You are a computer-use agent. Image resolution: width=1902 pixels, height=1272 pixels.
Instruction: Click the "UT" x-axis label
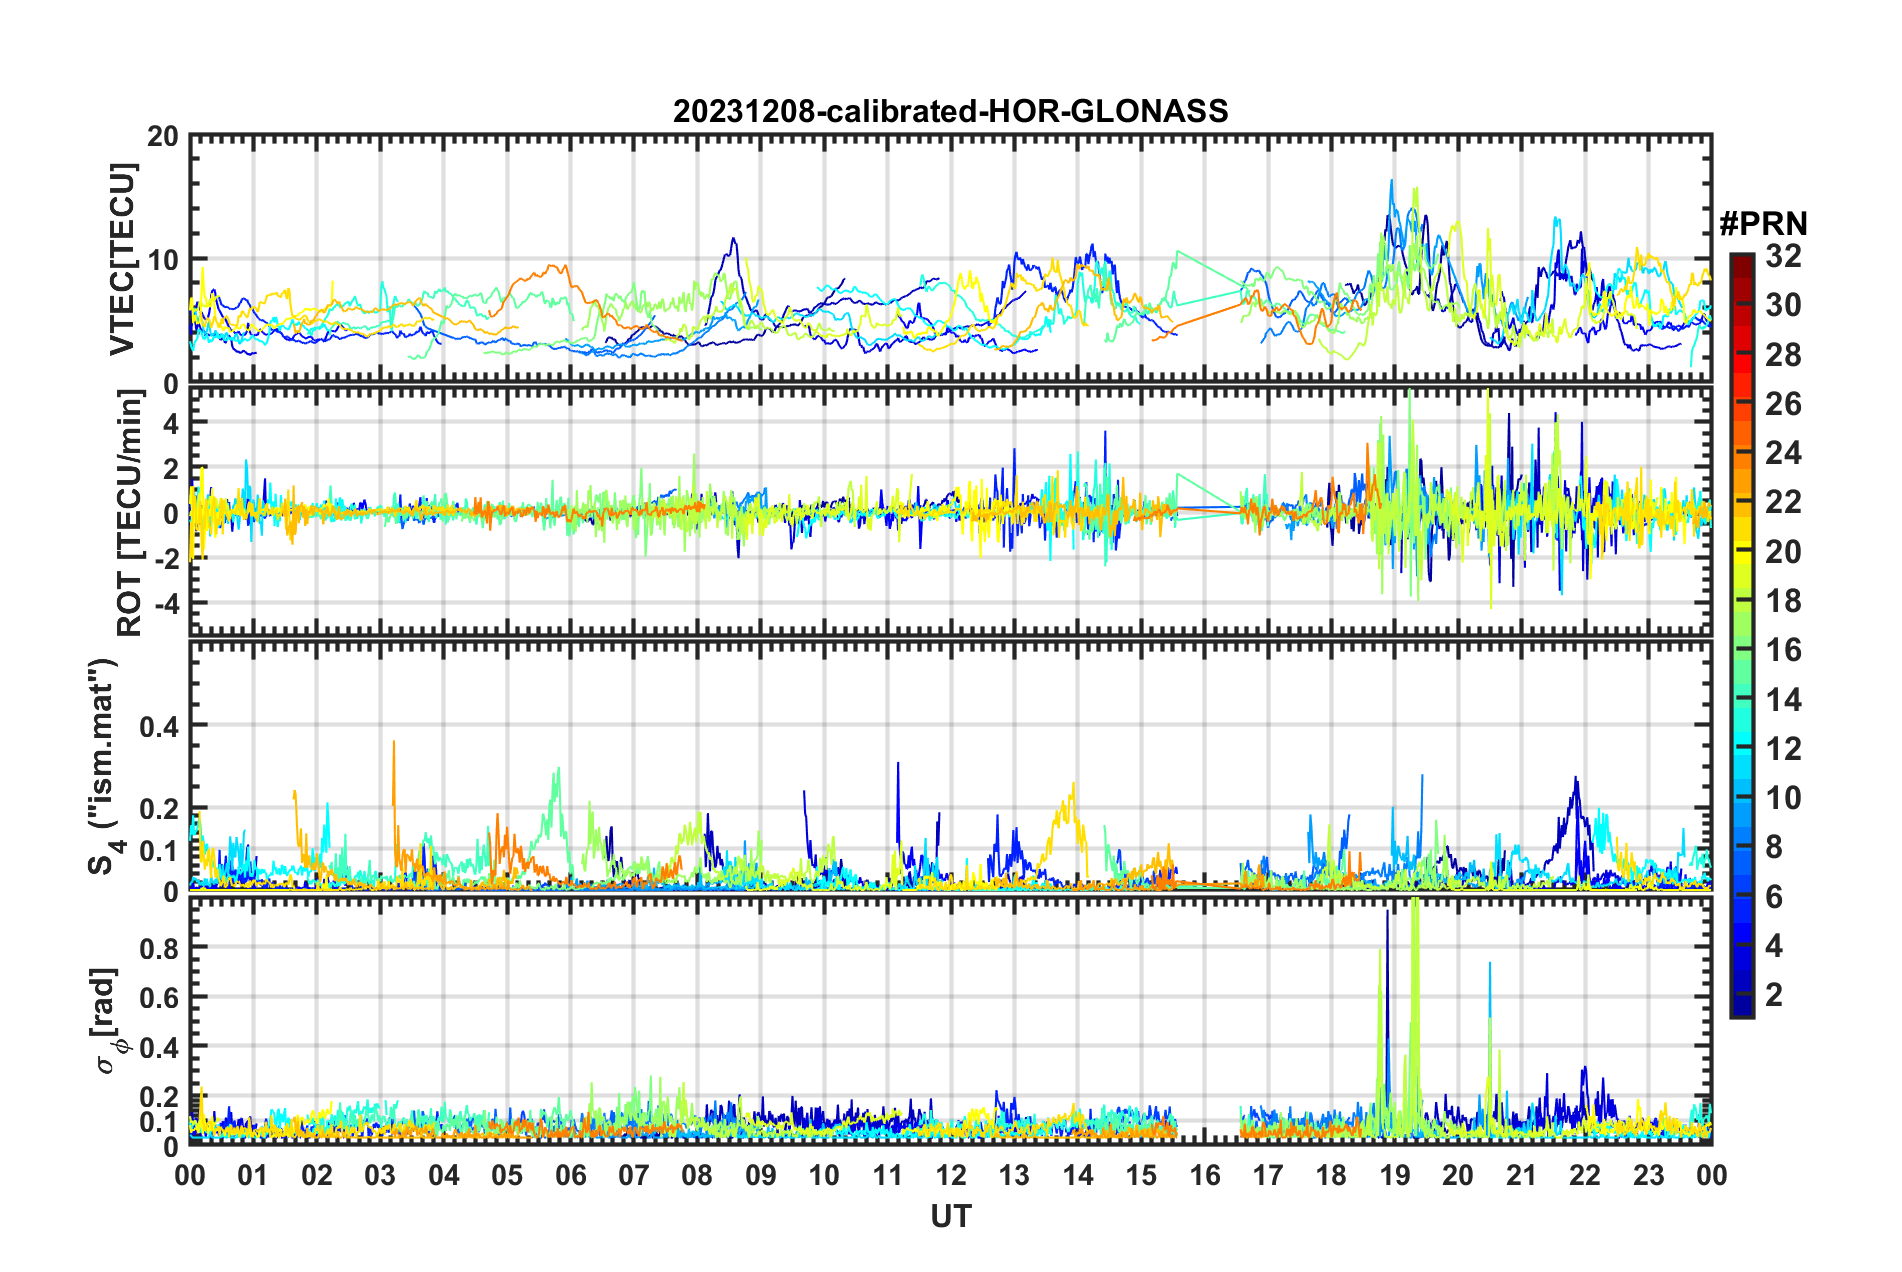click(950, 1216)
